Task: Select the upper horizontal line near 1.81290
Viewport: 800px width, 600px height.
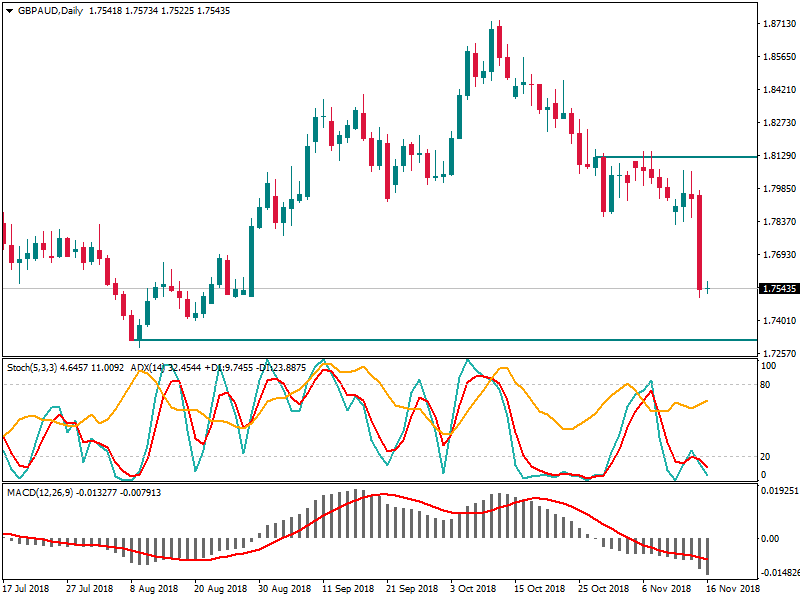Action: tap(676, 157)
